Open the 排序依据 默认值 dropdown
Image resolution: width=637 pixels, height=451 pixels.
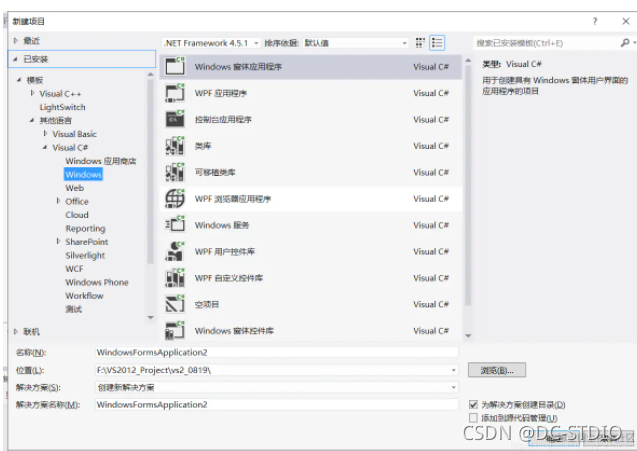pos(355,43)
